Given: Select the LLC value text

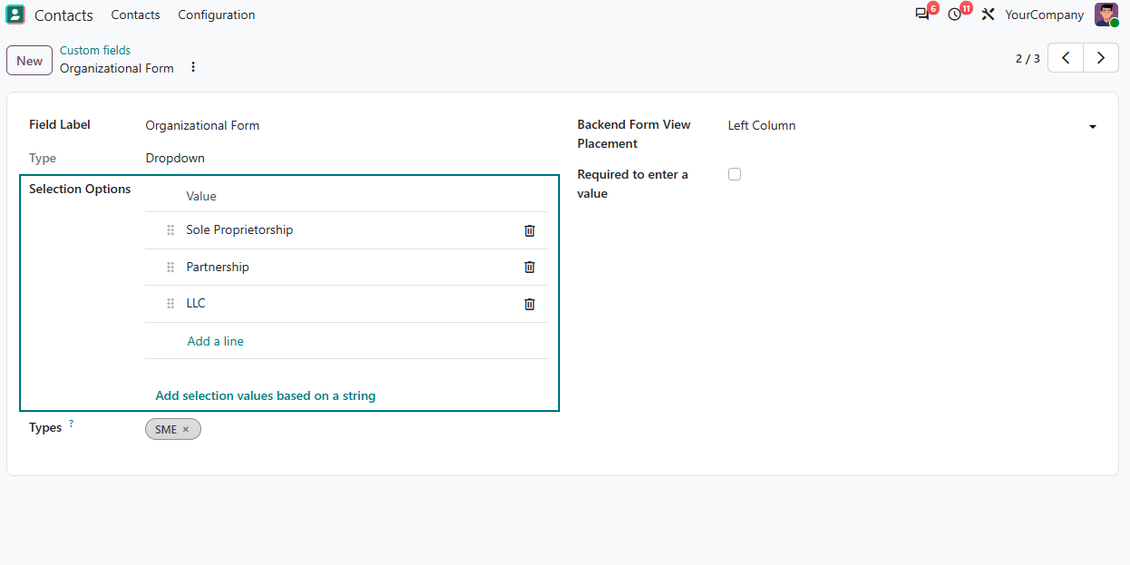Looking at the screenshot, I should coord(196,303).
